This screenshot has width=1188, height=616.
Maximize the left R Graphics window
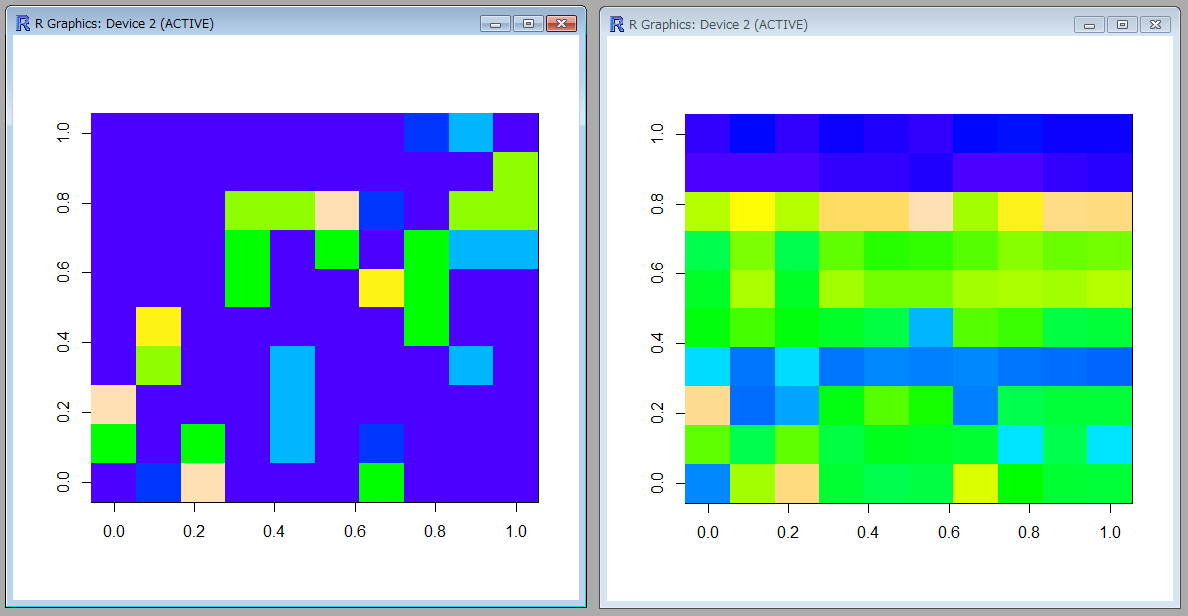click(527, 24)
